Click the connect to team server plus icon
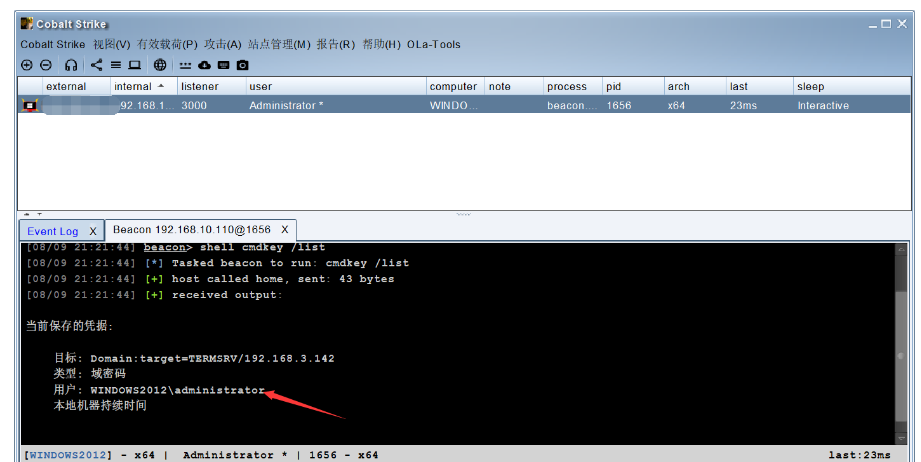The height and width of the screenshot is (462, 921). click(x=26, y=65)
